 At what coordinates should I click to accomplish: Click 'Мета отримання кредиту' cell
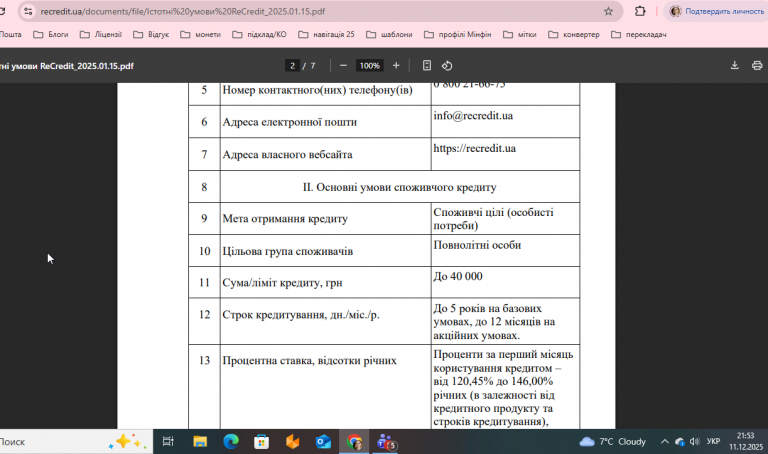click(x=326, y=218)
